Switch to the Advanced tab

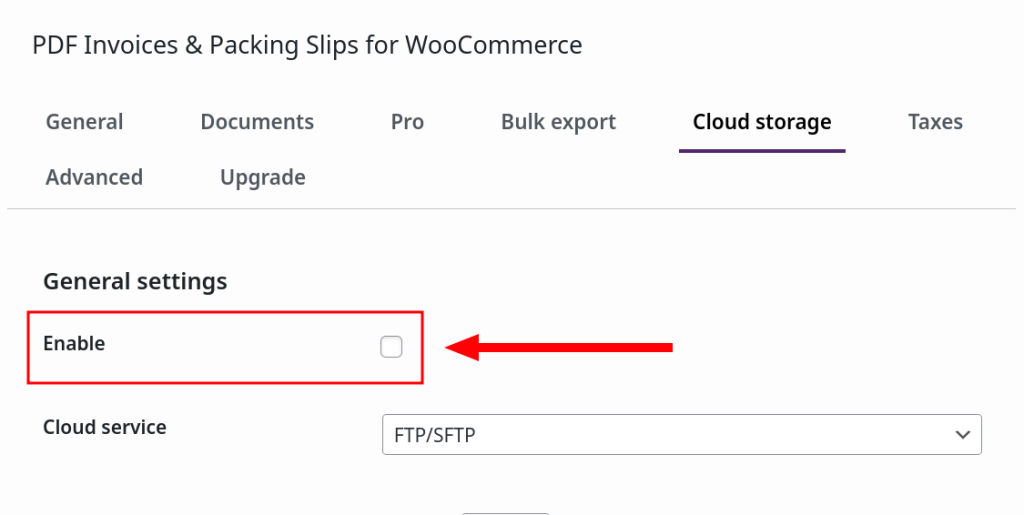(x=94, y=177)
